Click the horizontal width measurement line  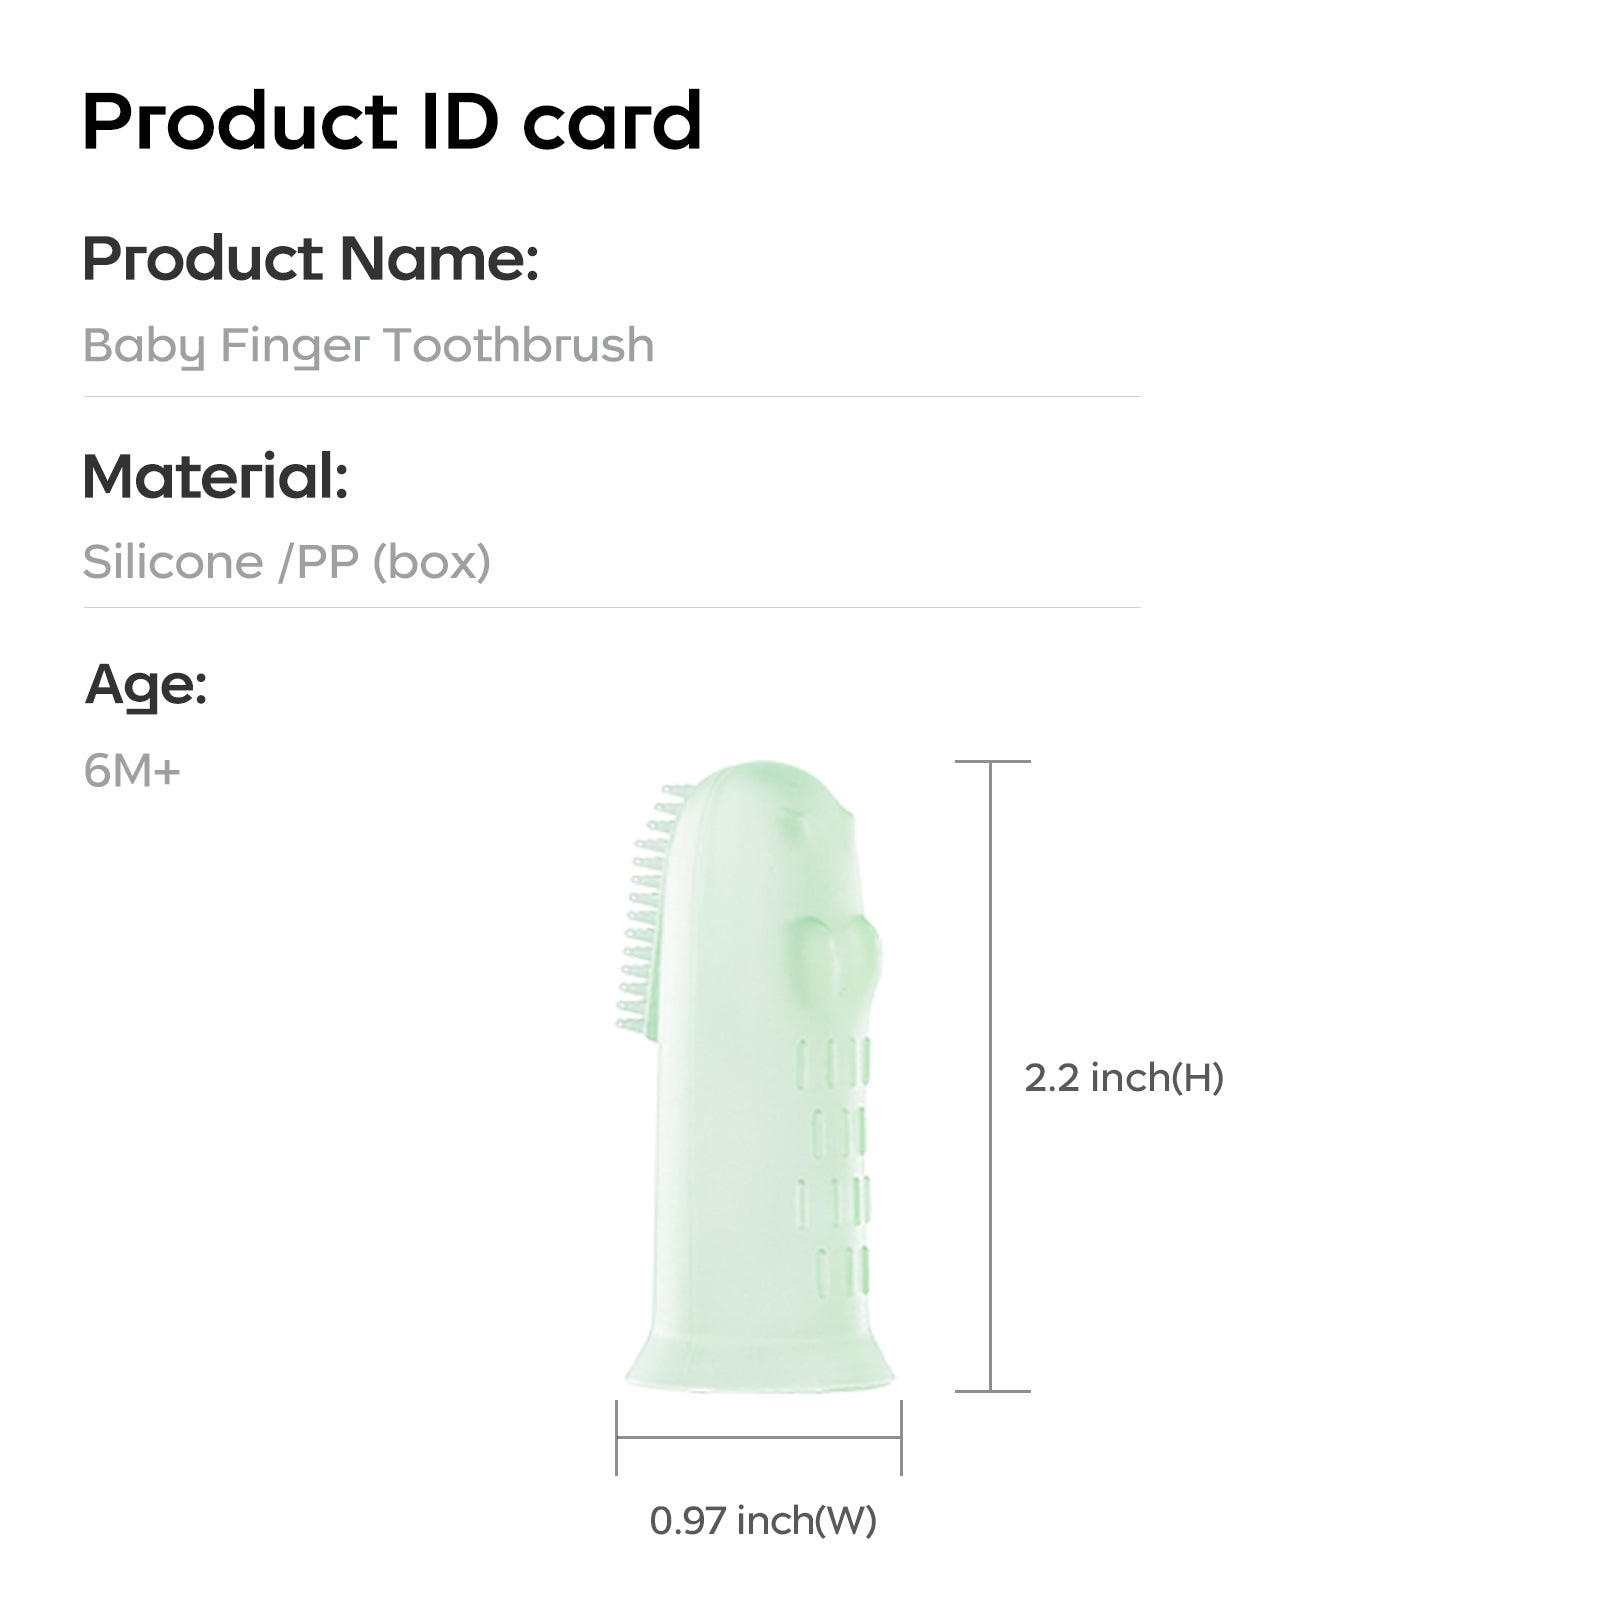coord(759,1438)
